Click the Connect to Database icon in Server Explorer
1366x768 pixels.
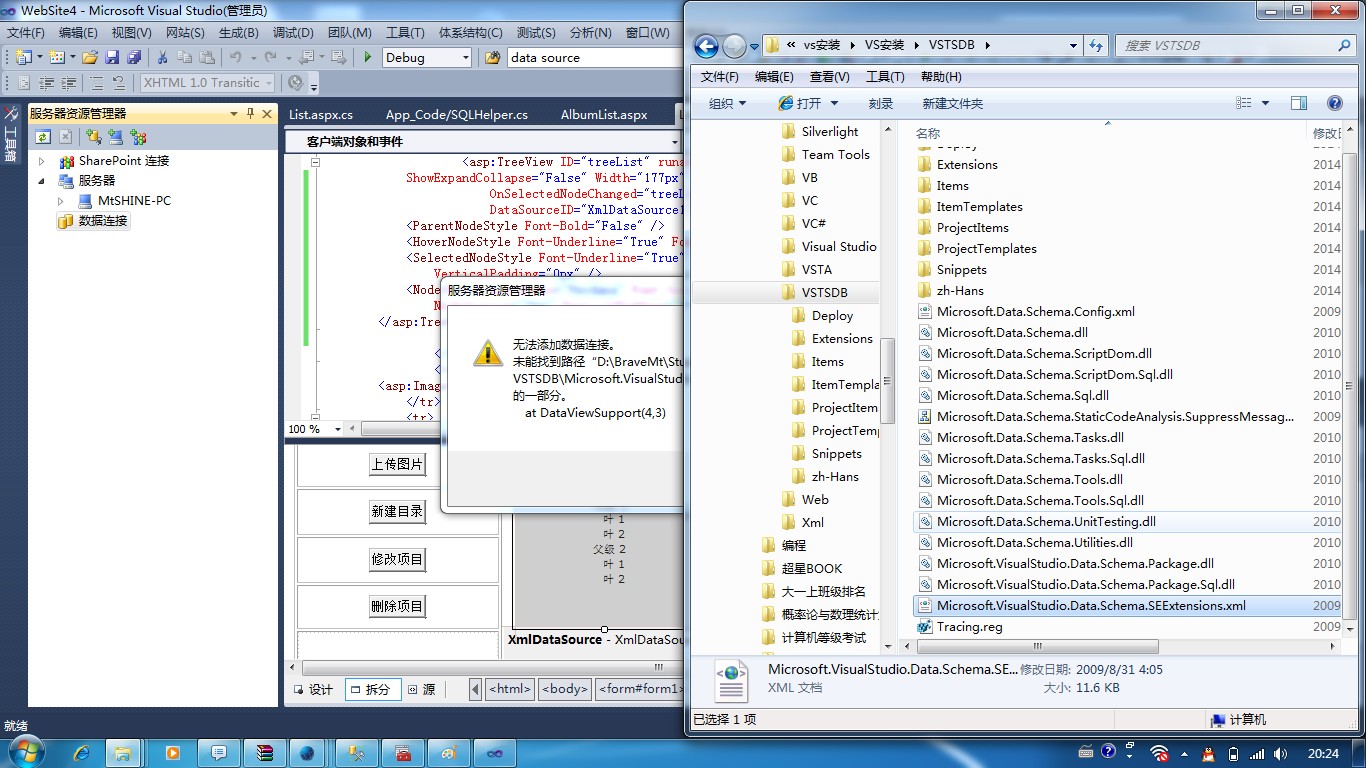pyautogui.click(x=93, y=137)
